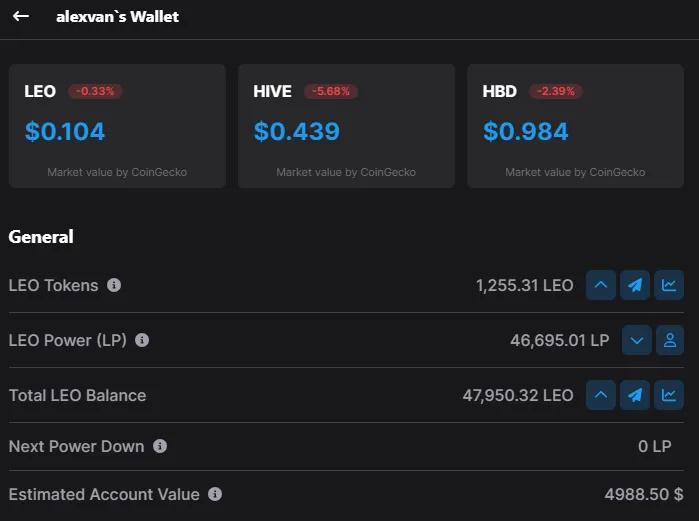Viewport: 699px width, 521px height.
Task: Open chart in Total LEO Balance row
Action: (x=669, y=395)
